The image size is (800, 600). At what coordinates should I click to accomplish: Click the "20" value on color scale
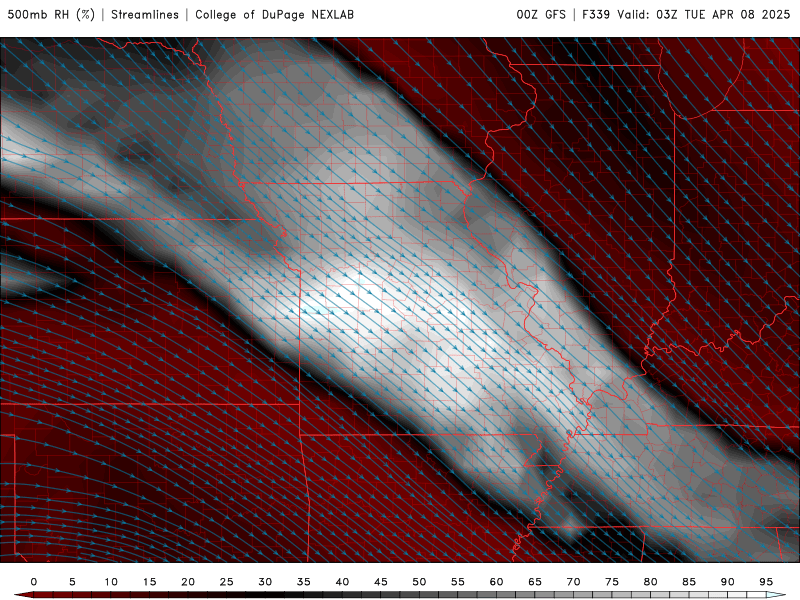point(188,582)
